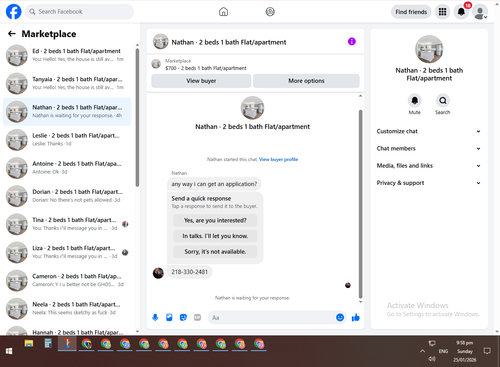
Task: Go to the Home feed icon
Action: [x=223, y=12]
